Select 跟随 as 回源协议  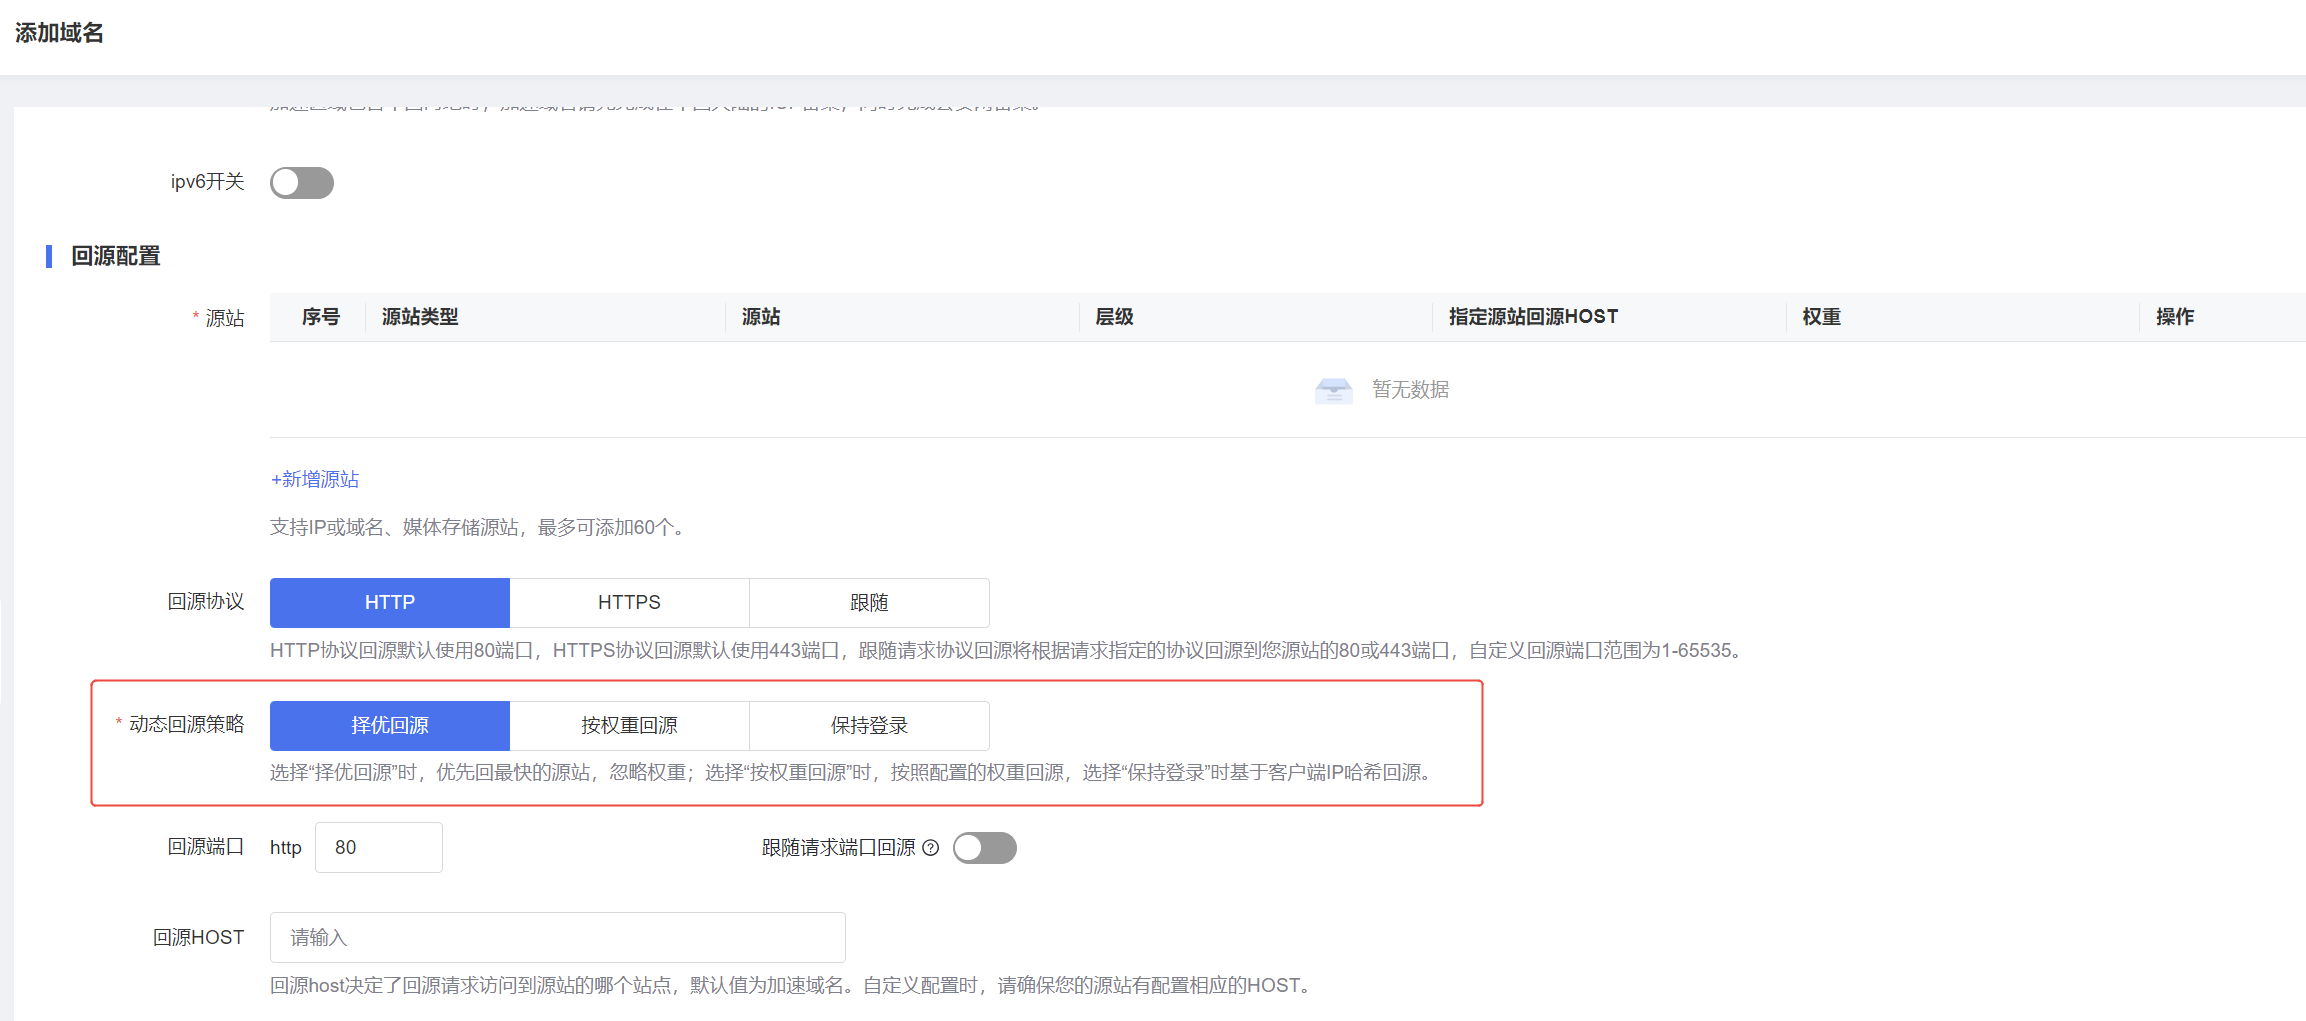(x=870, y=603)
